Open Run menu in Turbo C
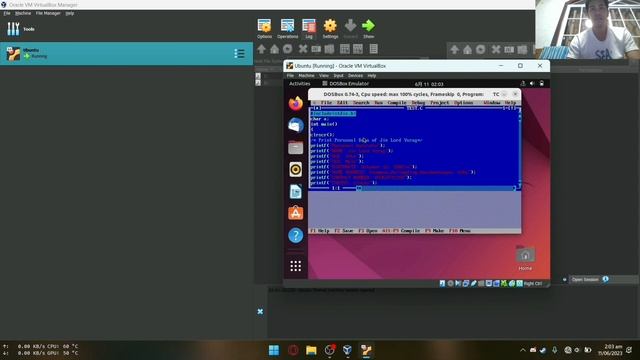 (378, 103)
